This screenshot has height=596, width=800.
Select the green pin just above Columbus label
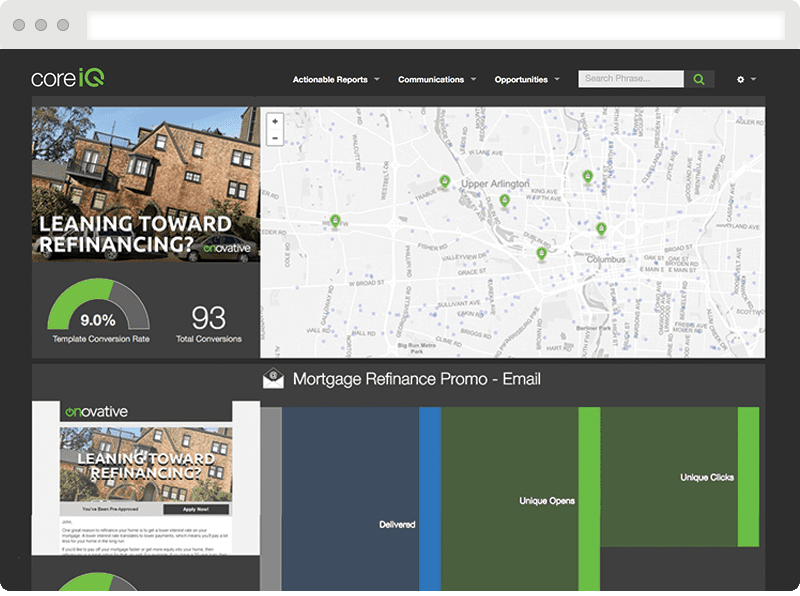[x=602, y=229]
